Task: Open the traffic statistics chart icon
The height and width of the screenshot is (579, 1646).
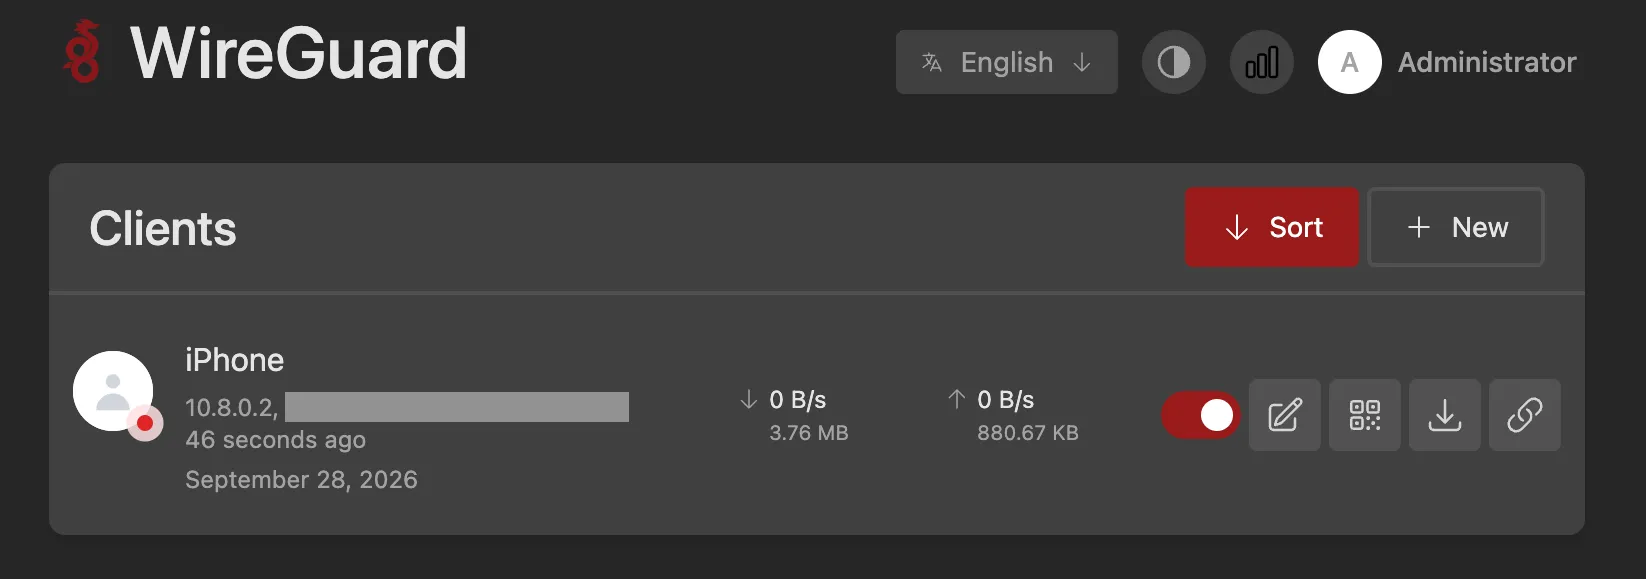Action: click(1261, 62)
